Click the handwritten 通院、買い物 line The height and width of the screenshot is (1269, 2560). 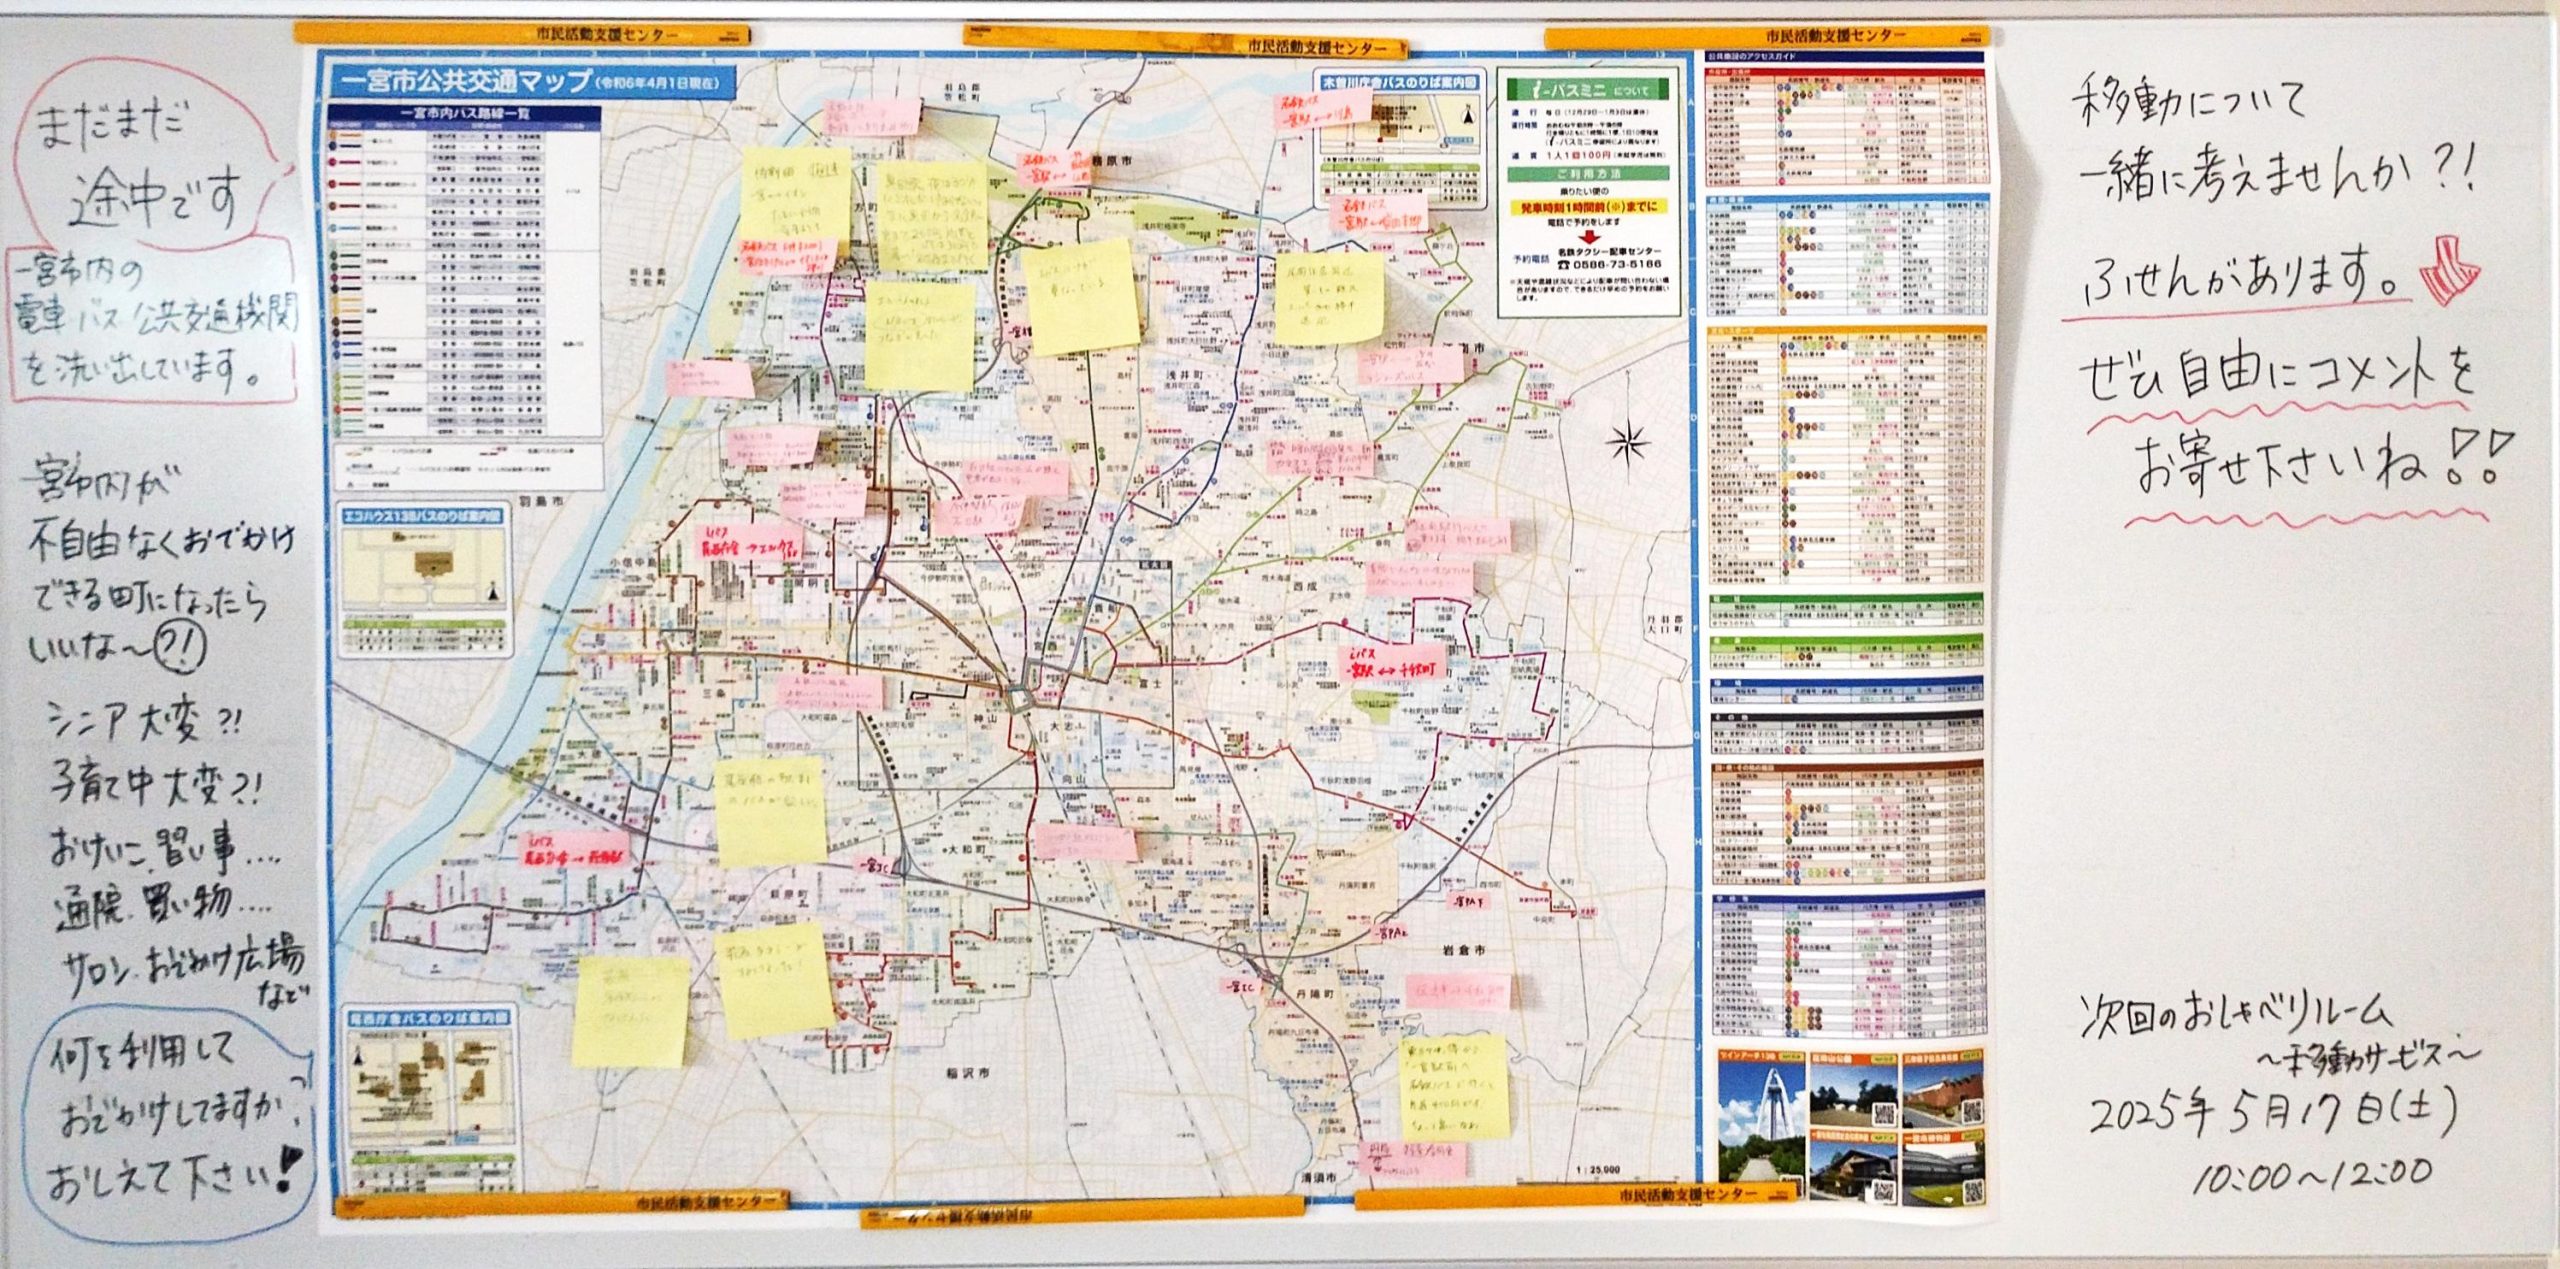click(163, 906)
